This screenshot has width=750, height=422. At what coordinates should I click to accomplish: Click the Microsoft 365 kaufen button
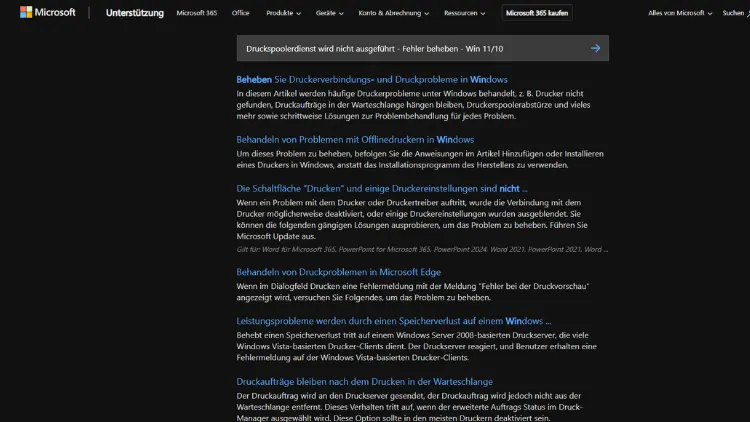pyautogui.click(x=537, y=13)
